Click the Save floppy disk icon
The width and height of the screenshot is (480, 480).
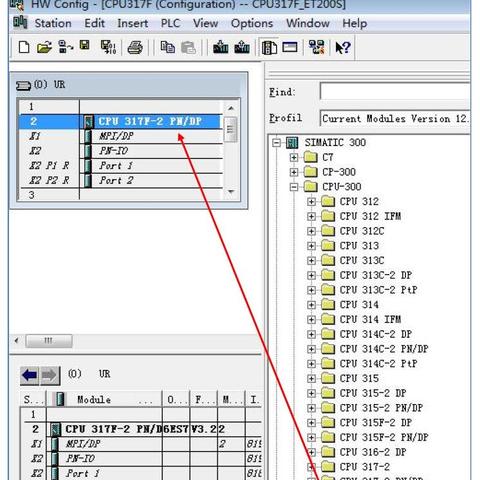(x=84, y=45)
